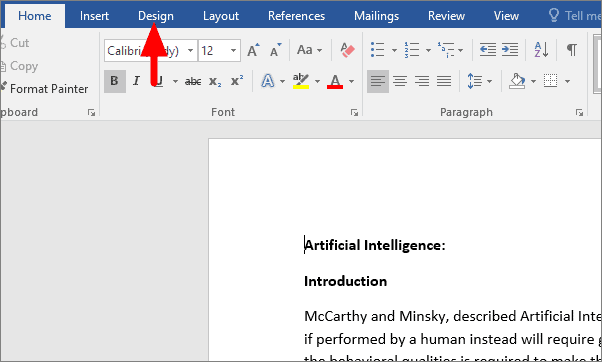Click the Decrease Indent icon

tap(488, 50)
